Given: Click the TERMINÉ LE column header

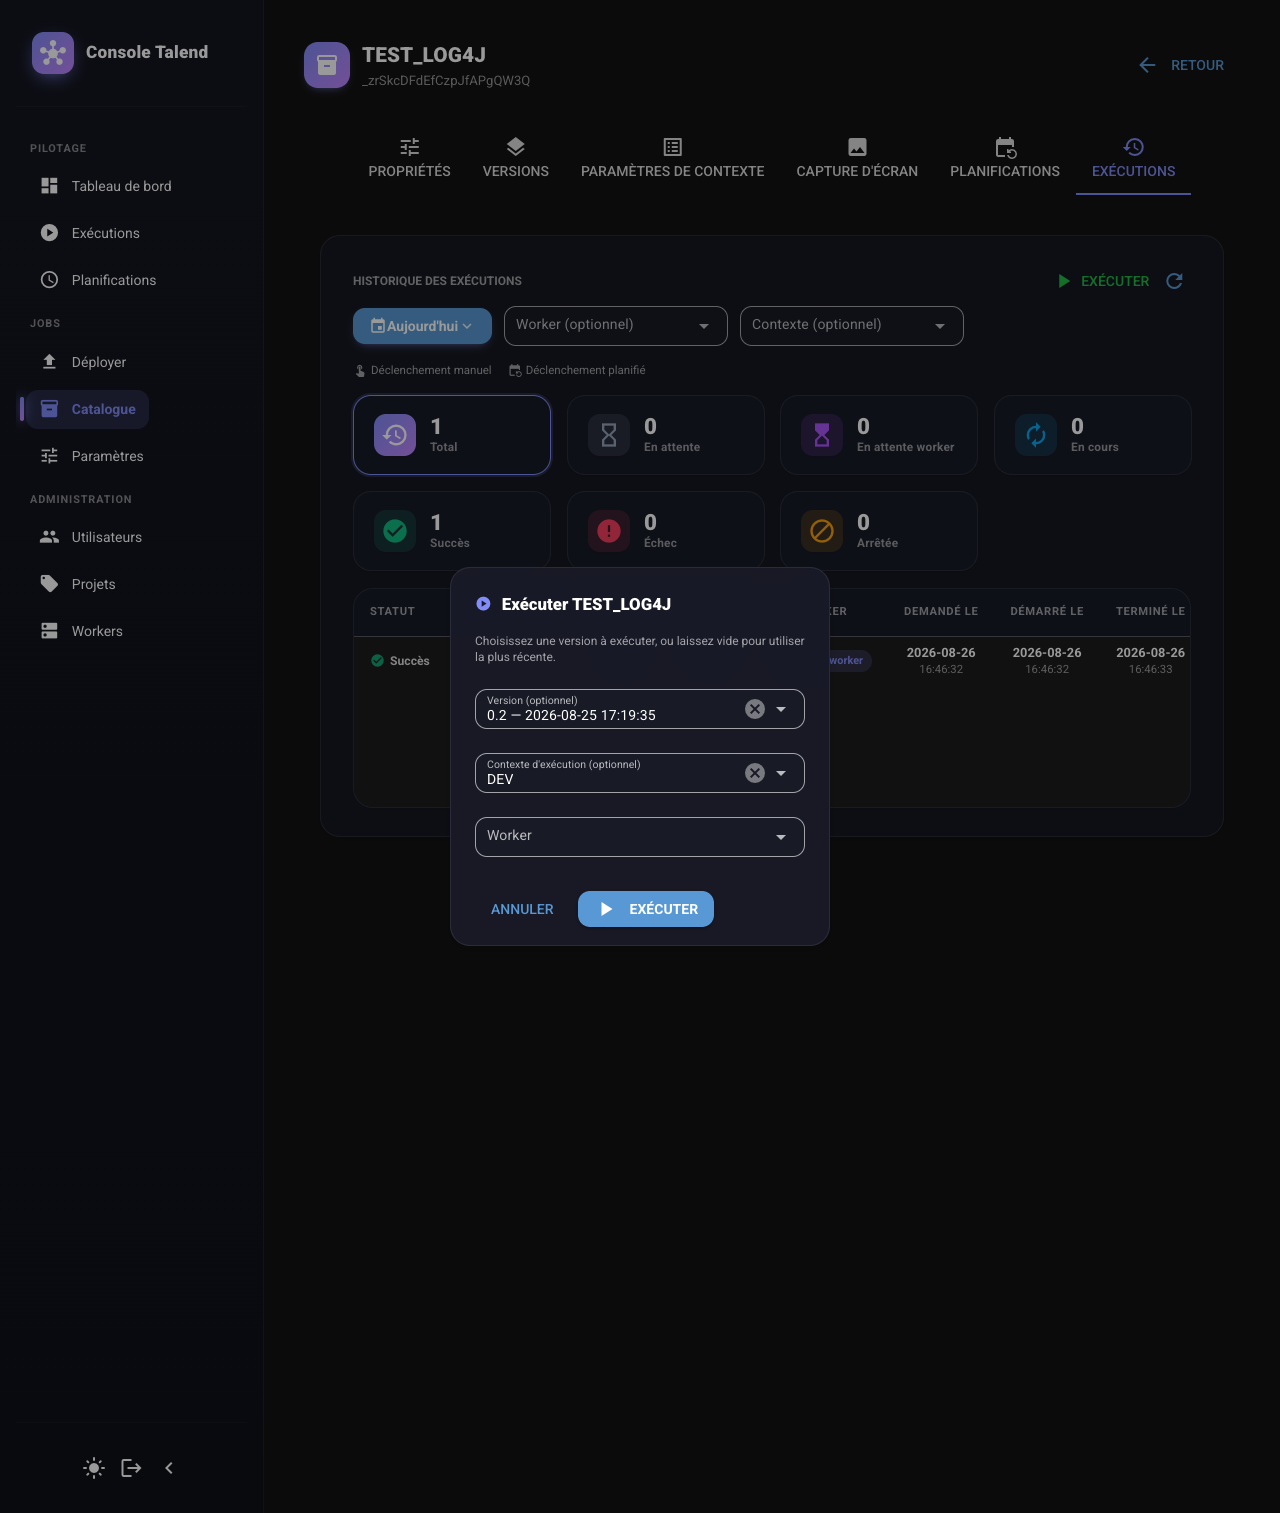Looking at the screenshot, I should click(1150, 611).
